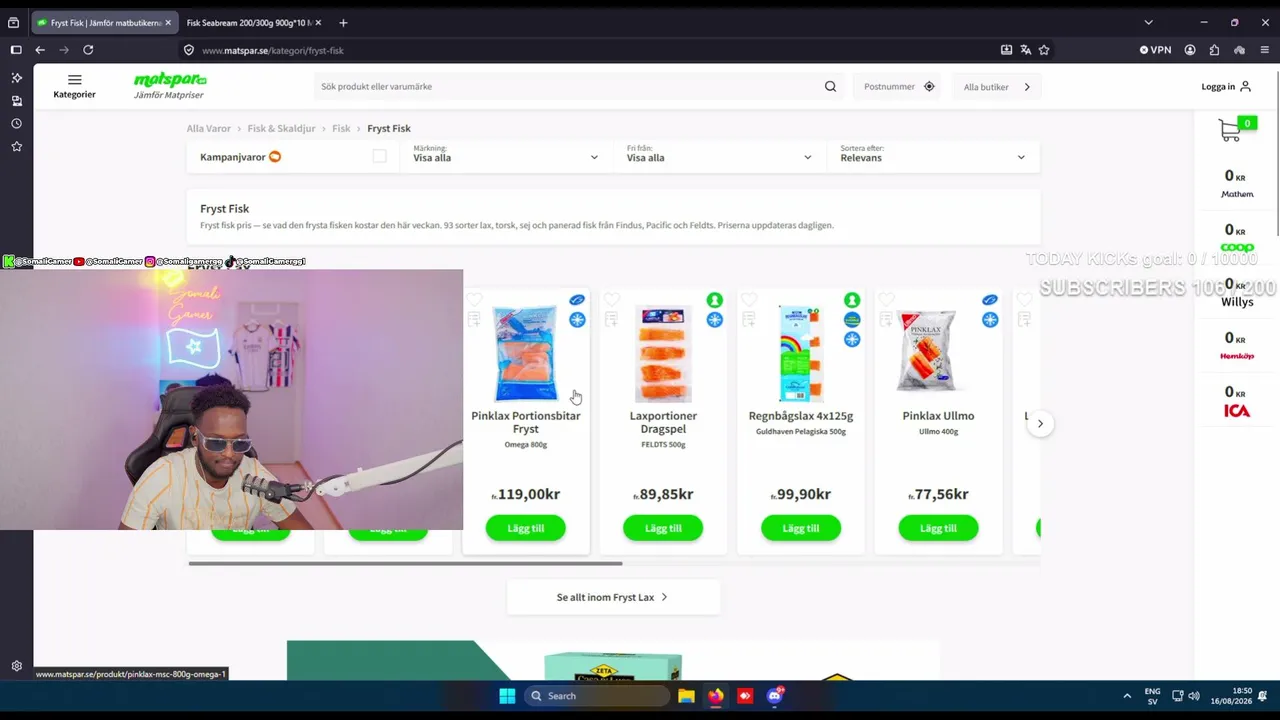Open the VPN indicator in browser toolbar
This screenshot has height=720, width=1280.
pos(1155,50)
